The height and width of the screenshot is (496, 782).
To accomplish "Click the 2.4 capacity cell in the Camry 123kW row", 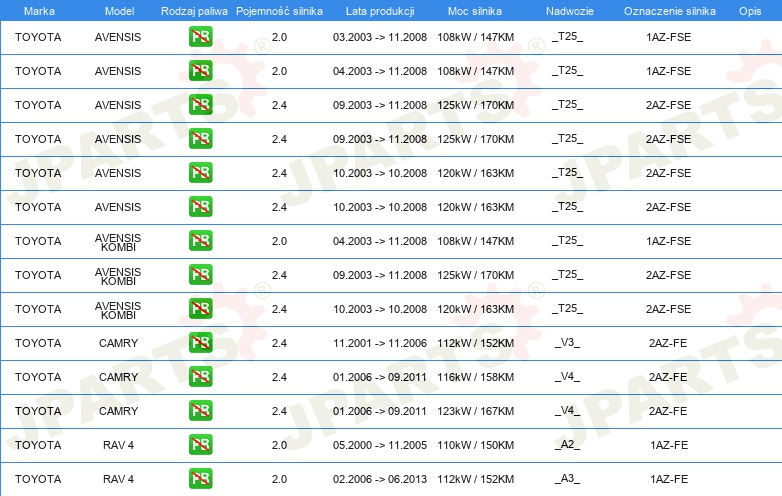I will click(279, 411).
